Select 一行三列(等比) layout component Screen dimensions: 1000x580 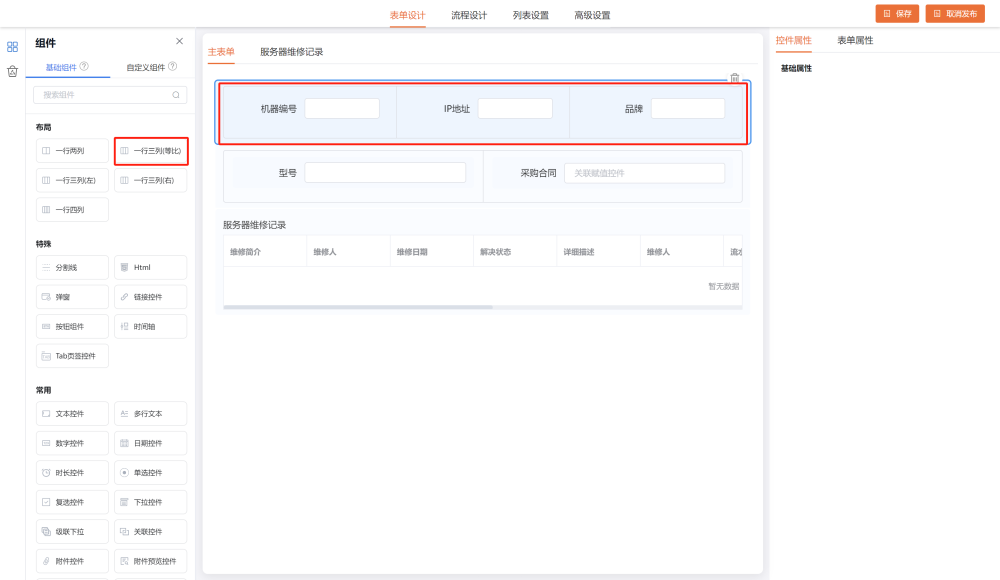click(151, 151)
